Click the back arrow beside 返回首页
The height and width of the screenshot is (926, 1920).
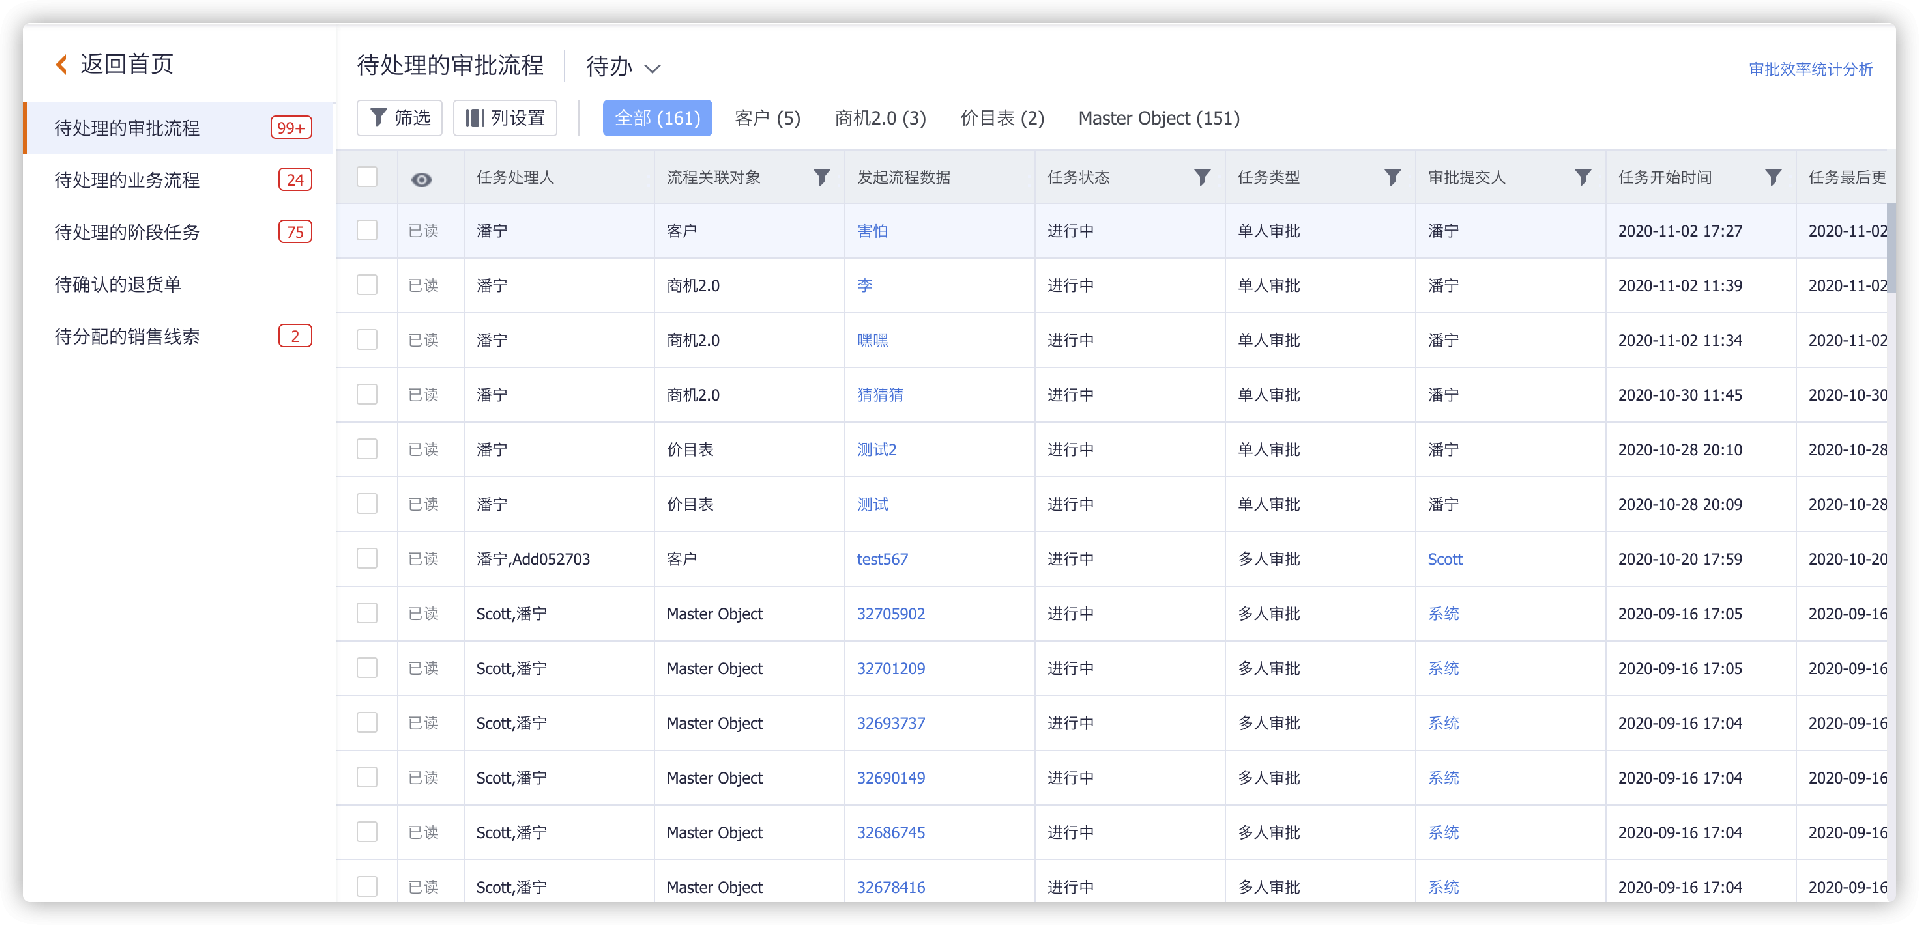click(x=62, y=65)
